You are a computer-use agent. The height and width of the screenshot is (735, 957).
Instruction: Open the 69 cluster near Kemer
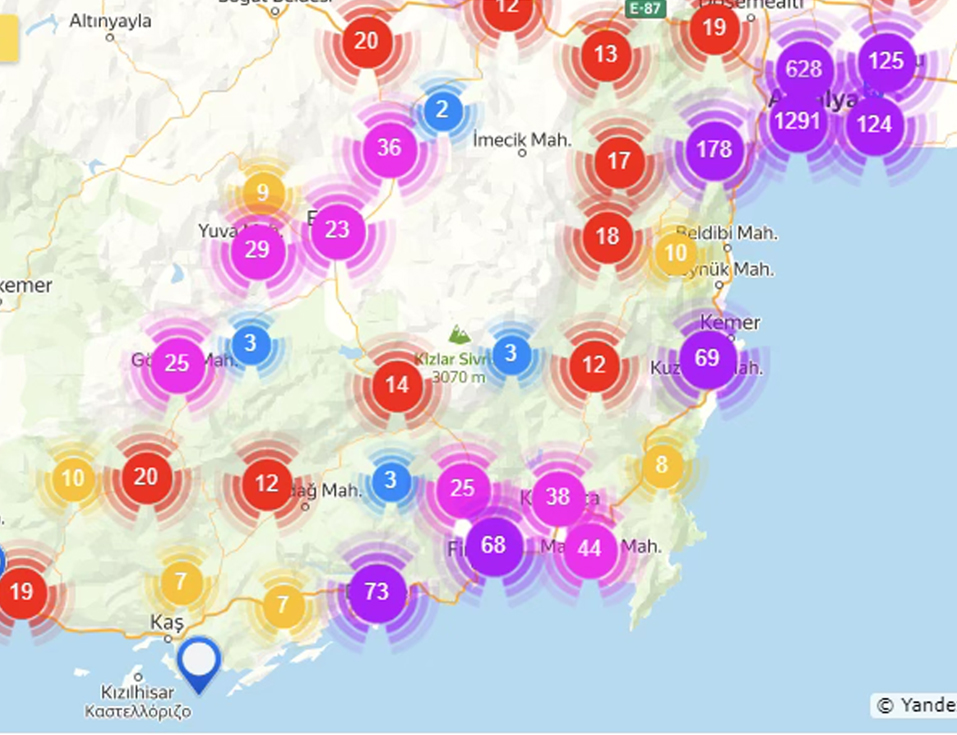point(707,358)
